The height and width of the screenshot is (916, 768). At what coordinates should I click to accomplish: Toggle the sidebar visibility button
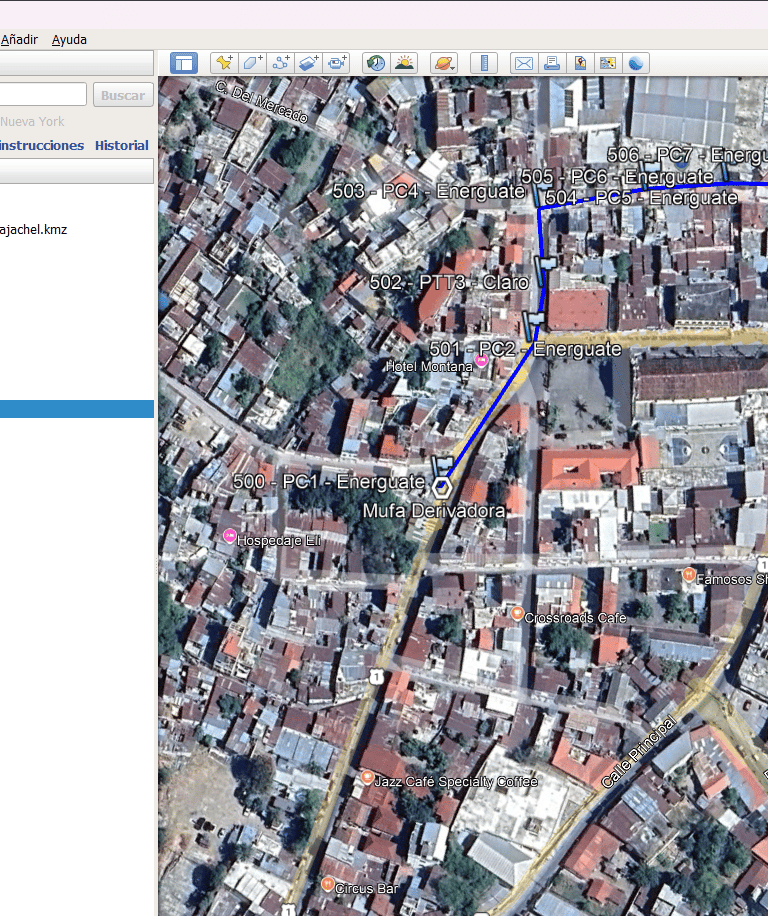pos(184,63)
